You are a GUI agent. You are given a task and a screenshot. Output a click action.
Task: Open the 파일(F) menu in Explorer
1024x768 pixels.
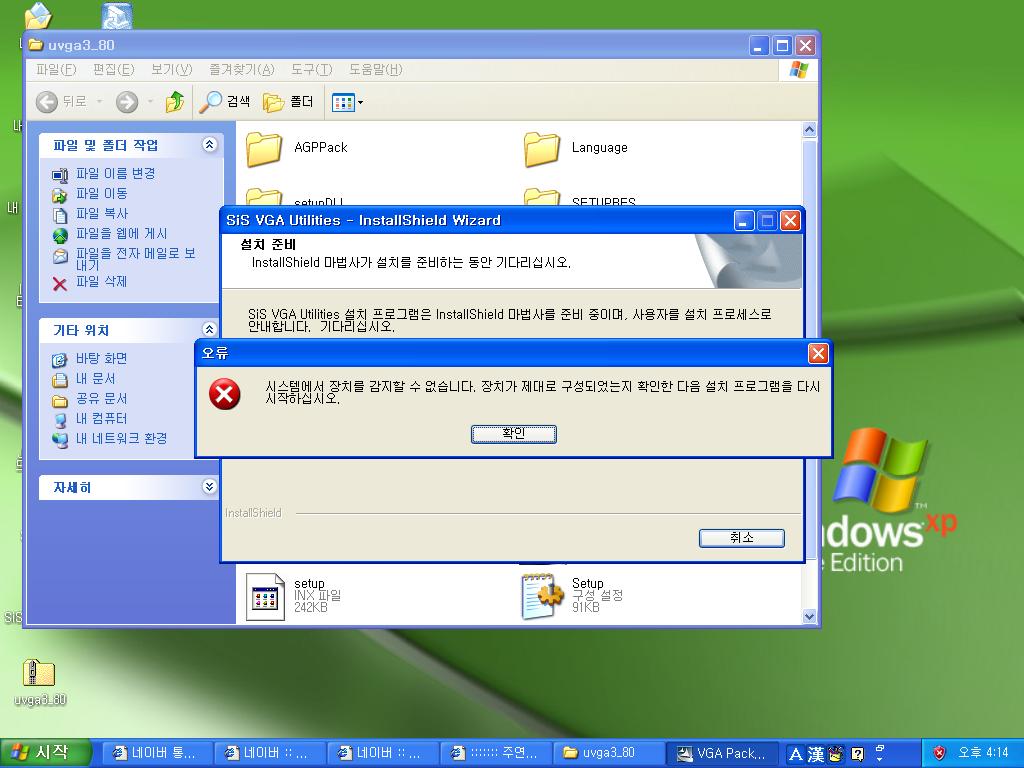pyautogui.click(x=56, y=69)
